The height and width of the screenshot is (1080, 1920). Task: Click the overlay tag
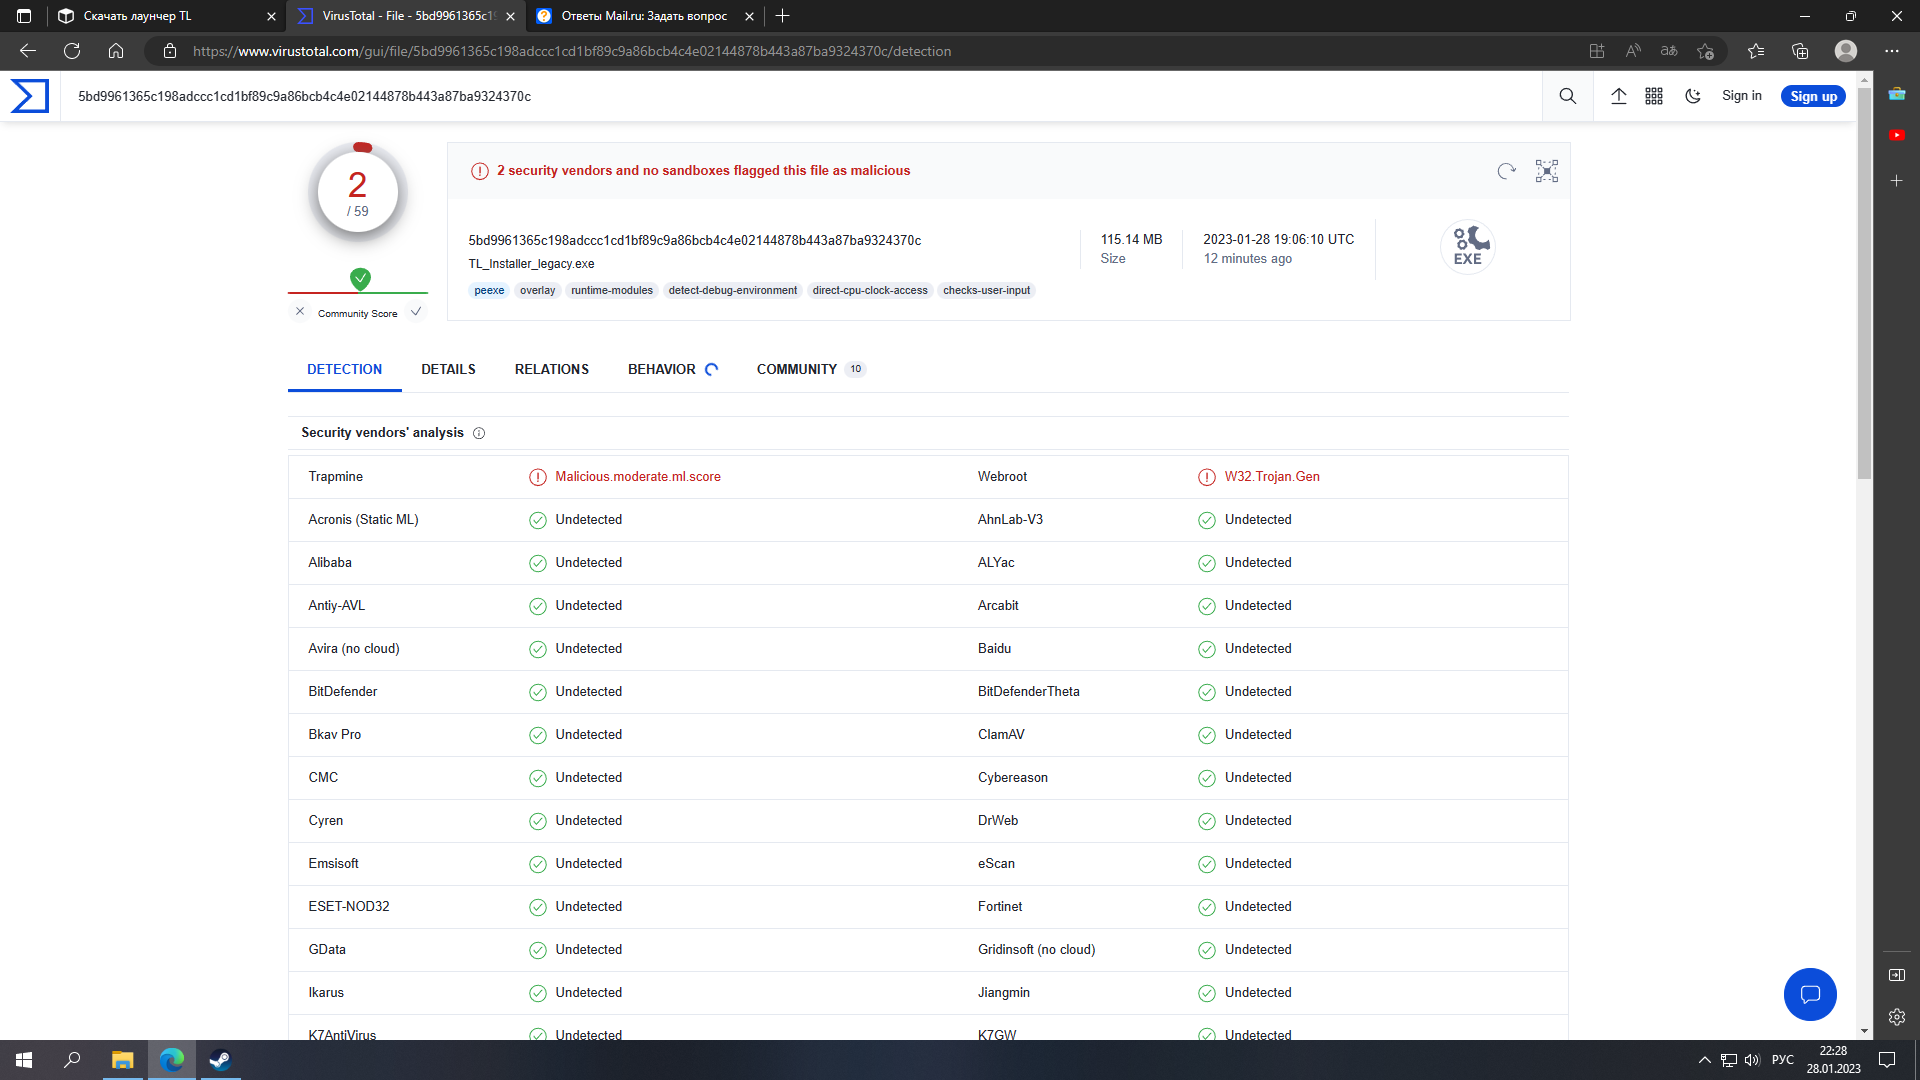click(537, 291)
